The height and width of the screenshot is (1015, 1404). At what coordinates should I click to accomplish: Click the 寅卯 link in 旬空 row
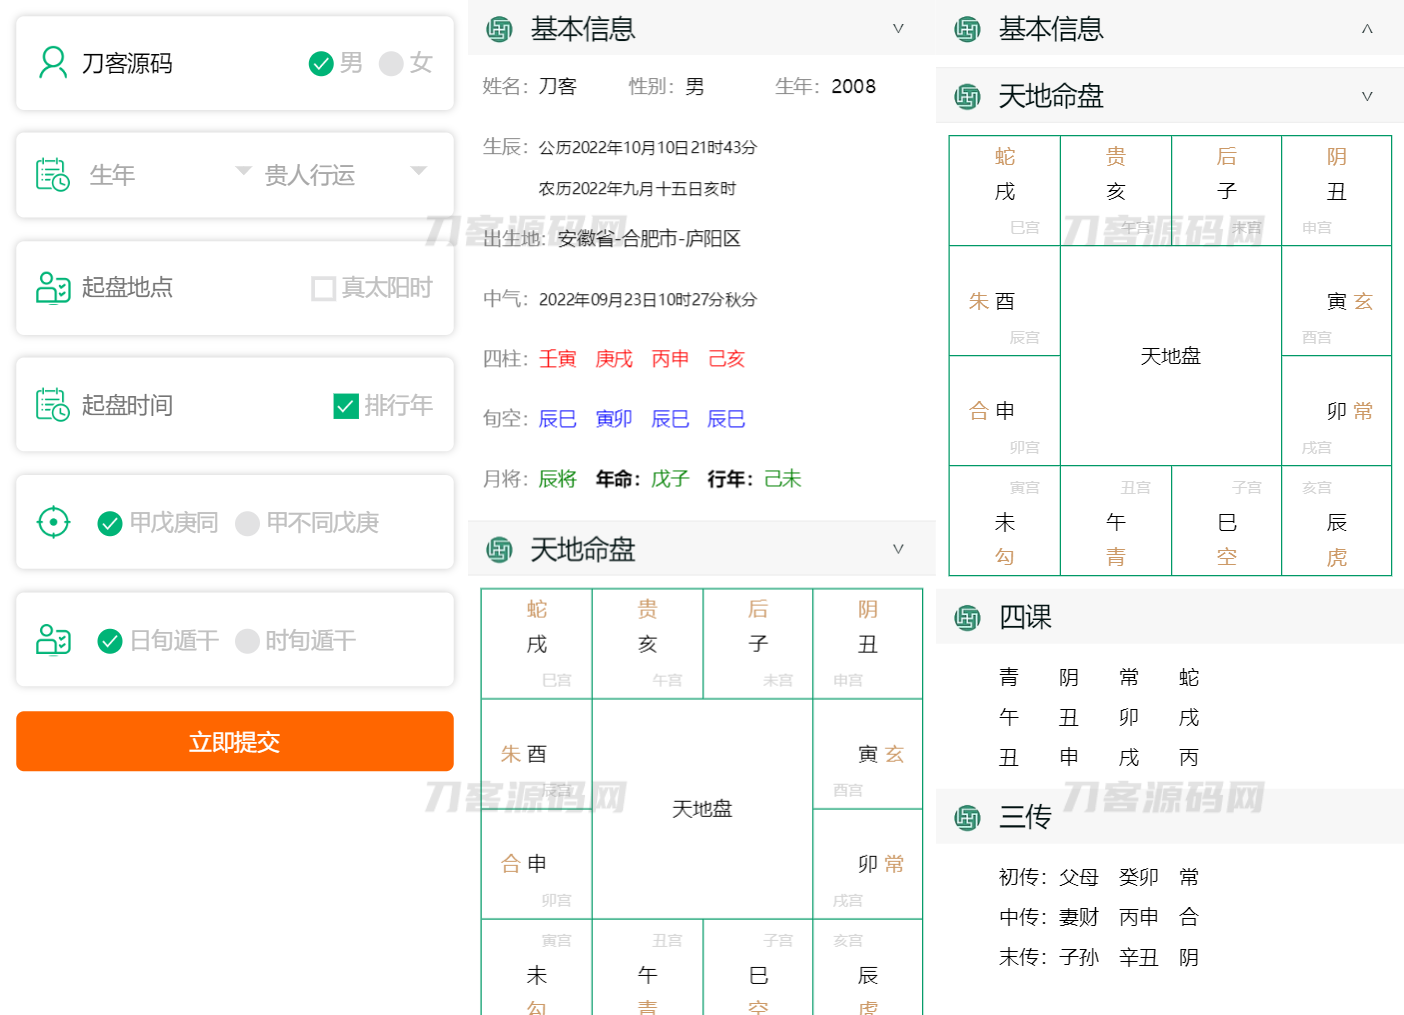click(x=613, y=418)
